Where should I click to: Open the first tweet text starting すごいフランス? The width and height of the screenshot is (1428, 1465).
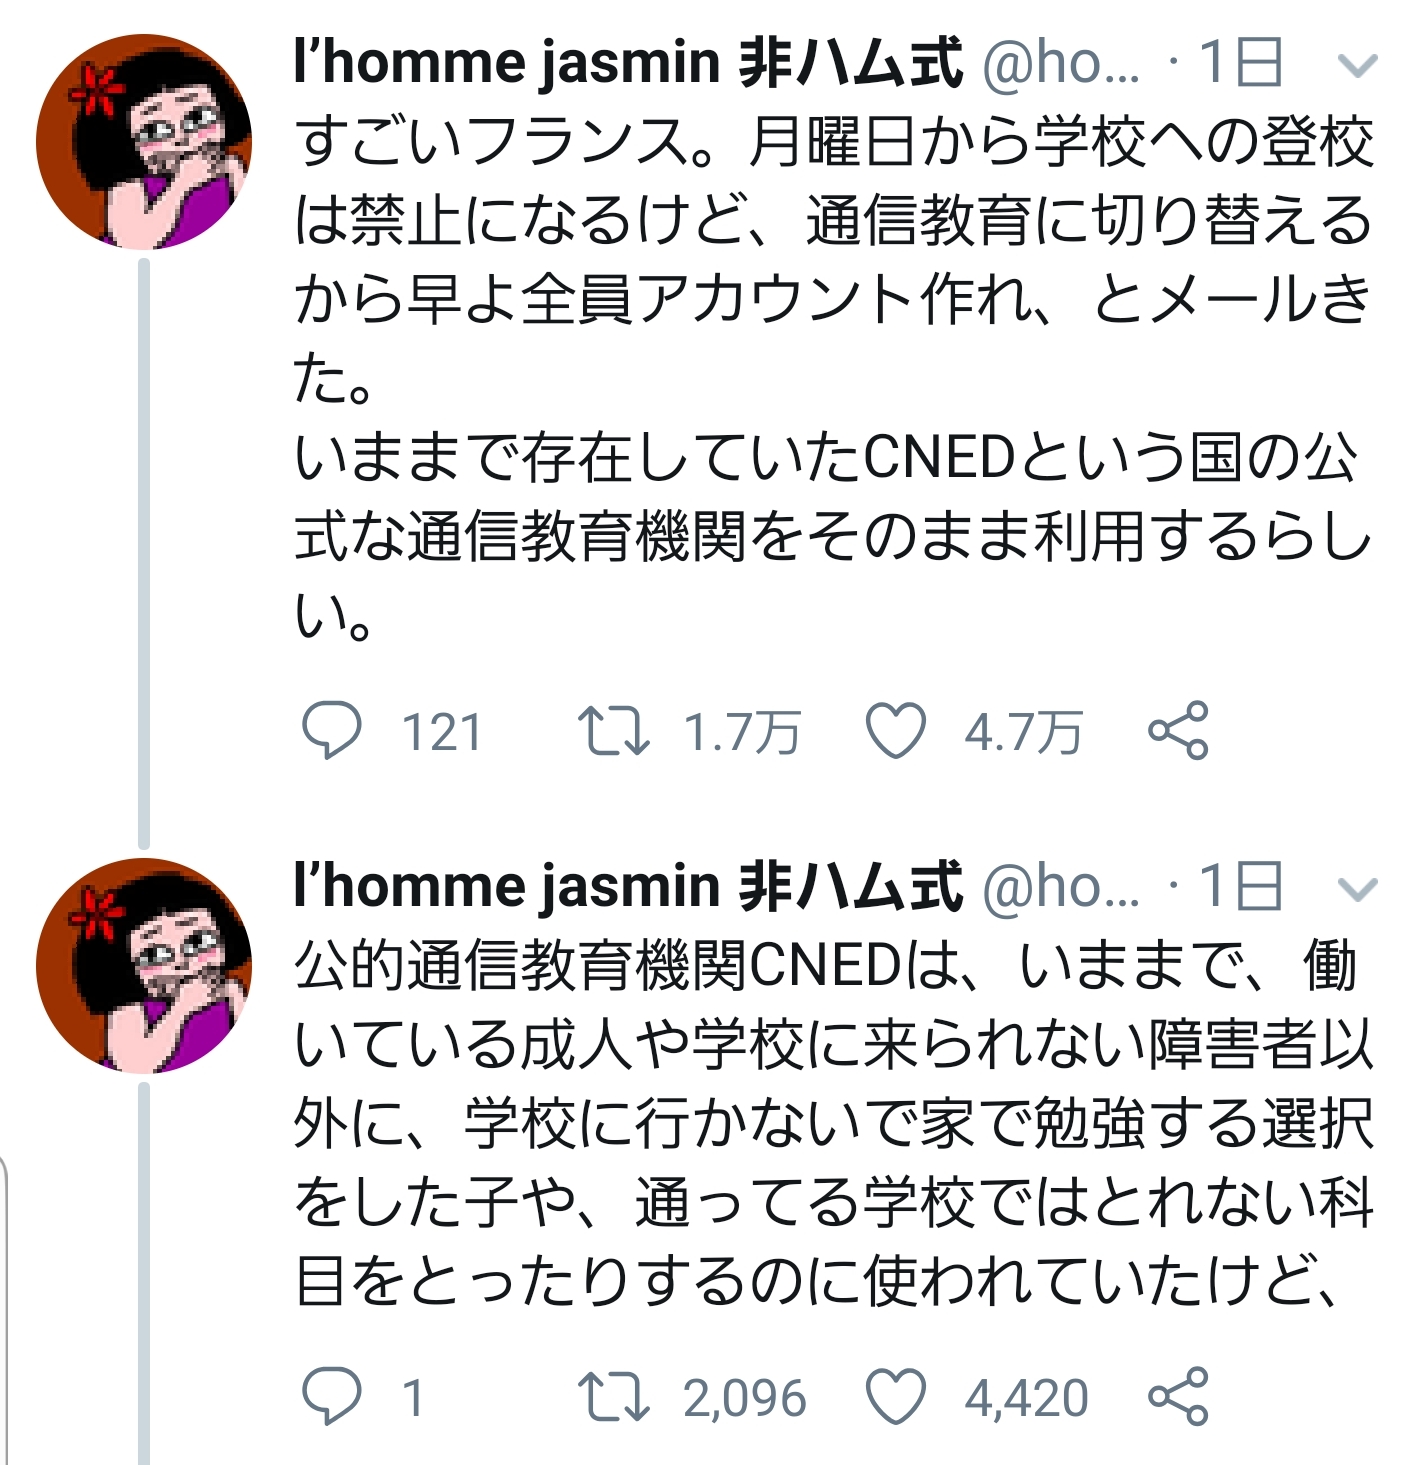pos(832,378)
